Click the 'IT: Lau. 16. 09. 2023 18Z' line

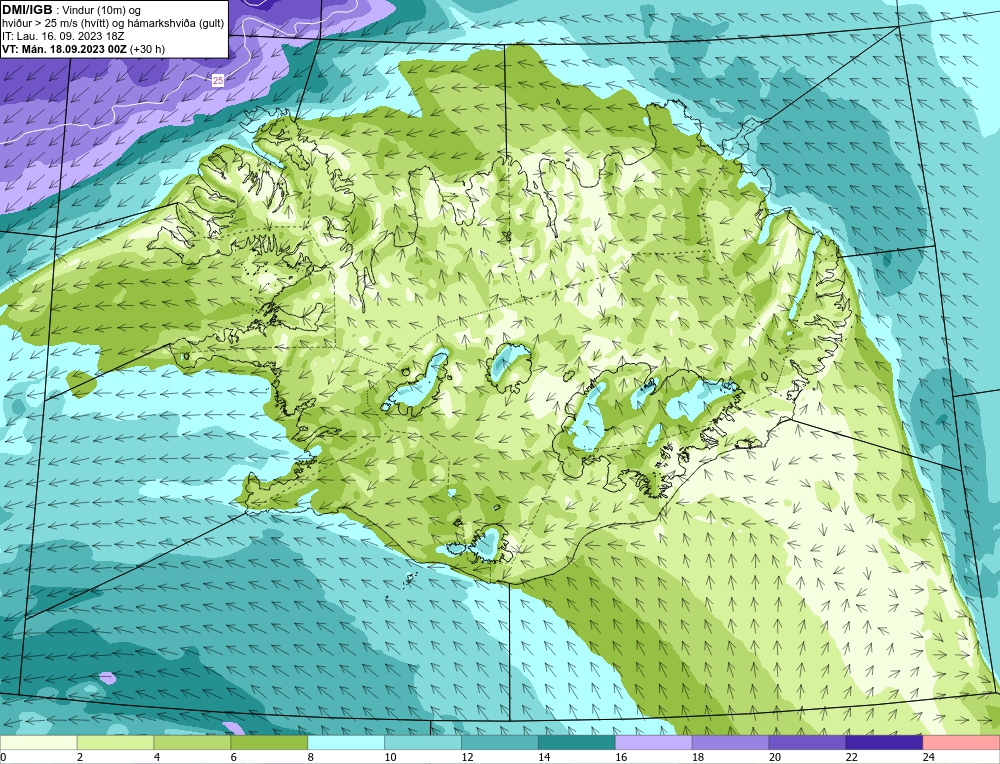[63, 36]
